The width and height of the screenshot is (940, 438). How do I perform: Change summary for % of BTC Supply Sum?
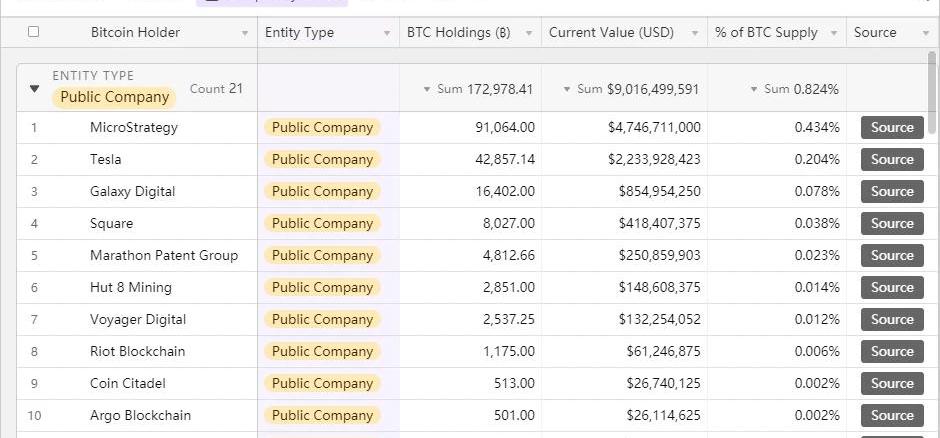(x=795, y=89)
